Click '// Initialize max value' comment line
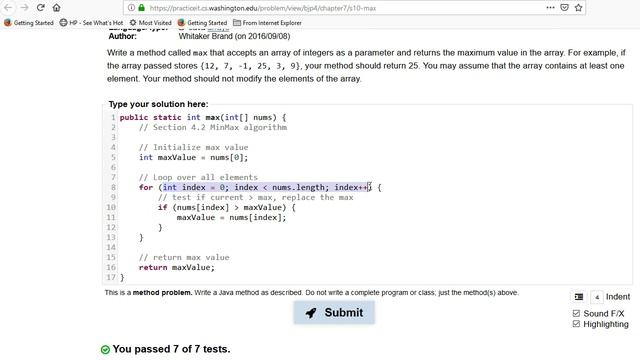640x360 pixels. point(193,147)
